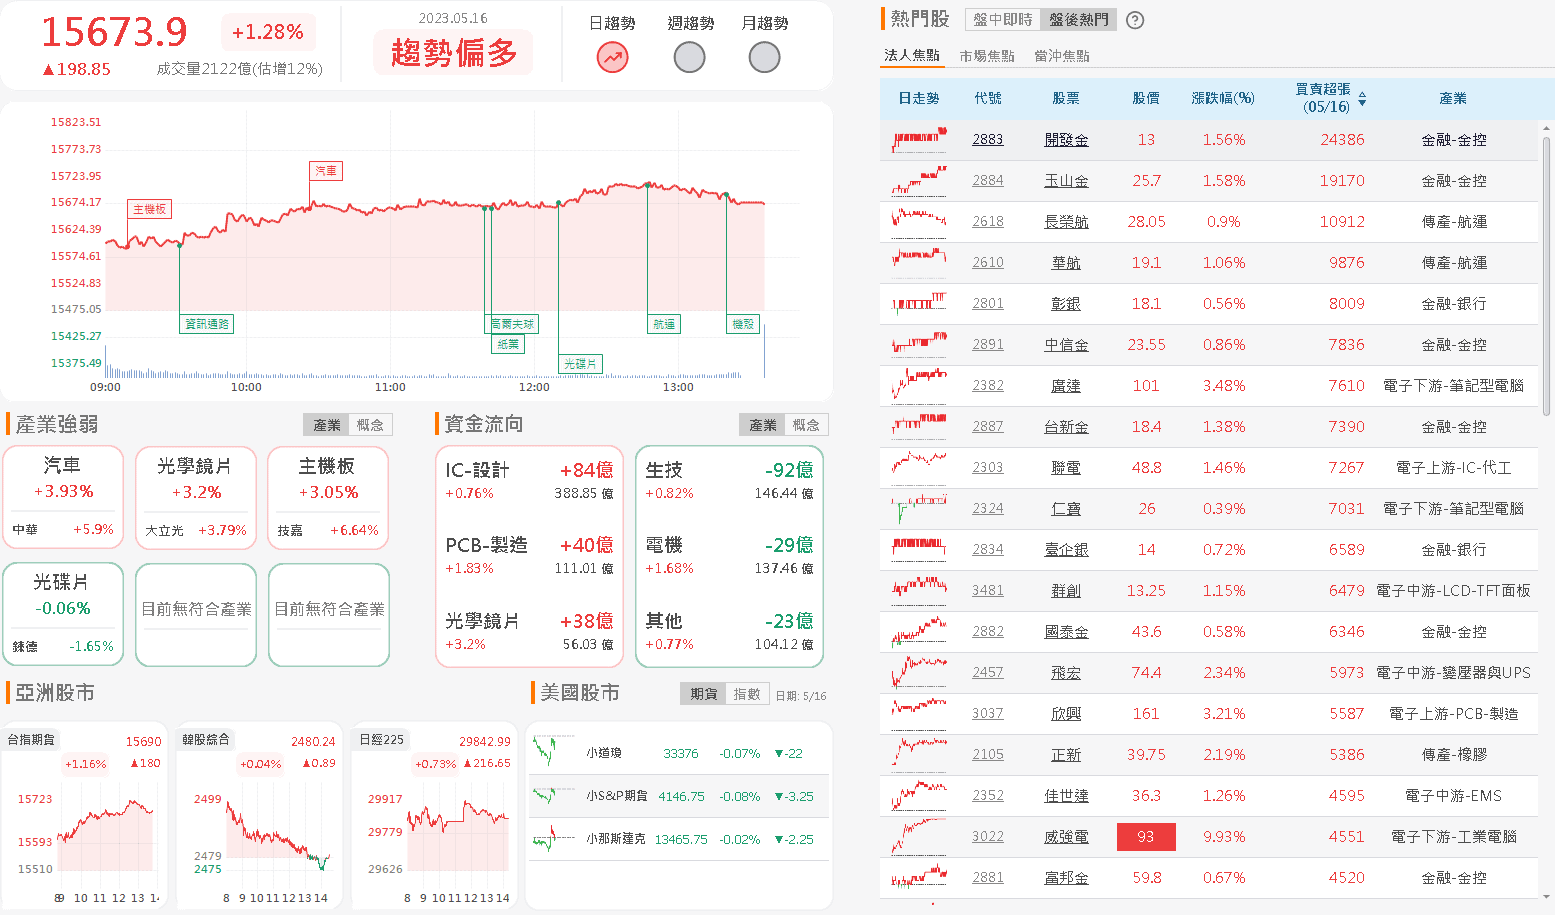Click the 航運 marker on intraday chart

(x=665, y=324)
